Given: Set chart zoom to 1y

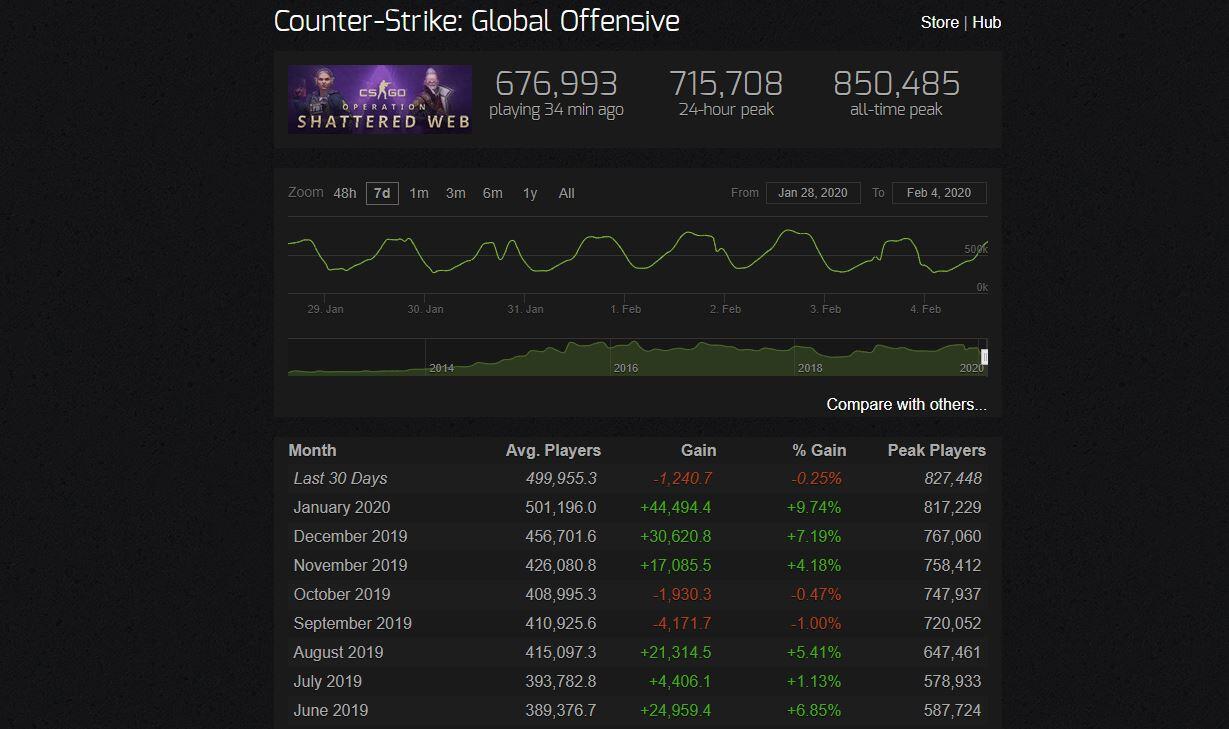Looking at the screenshot, I should pos(530,193).
